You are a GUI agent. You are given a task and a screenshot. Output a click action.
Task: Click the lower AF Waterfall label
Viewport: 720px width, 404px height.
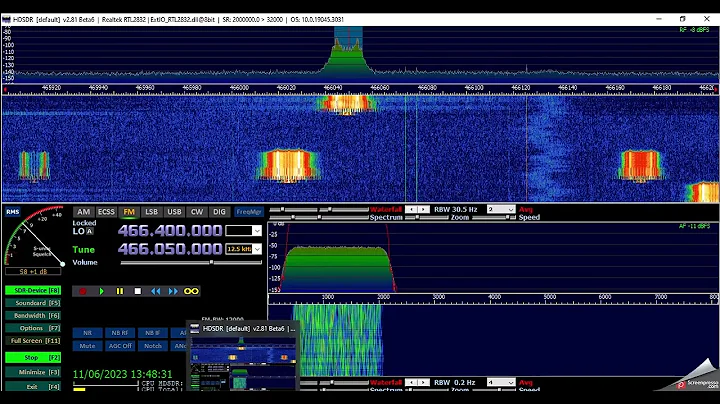pos(386,382)
